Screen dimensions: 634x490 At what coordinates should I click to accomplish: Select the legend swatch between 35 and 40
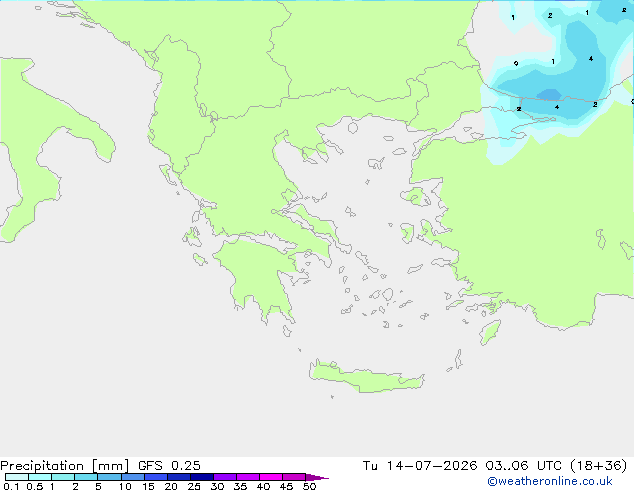[x=248, y=477]
